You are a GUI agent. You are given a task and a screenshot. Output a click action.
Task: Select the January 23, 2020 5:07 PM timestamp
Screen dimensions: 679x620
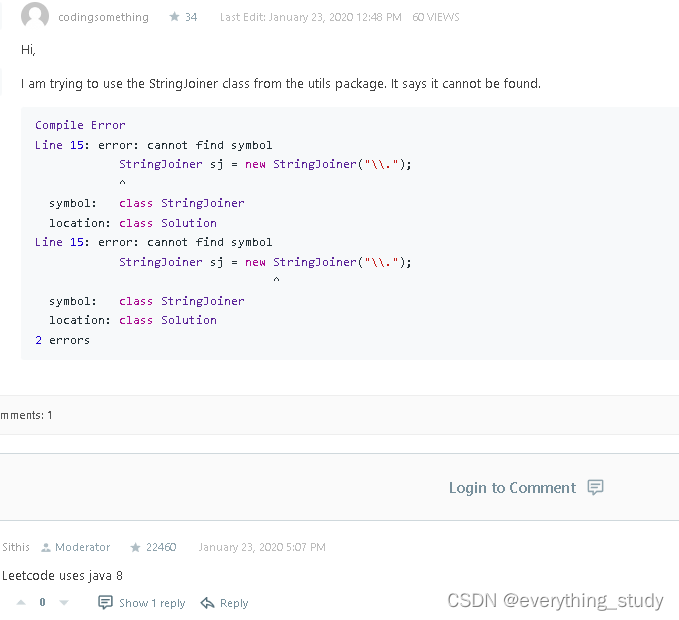point(262,547)
